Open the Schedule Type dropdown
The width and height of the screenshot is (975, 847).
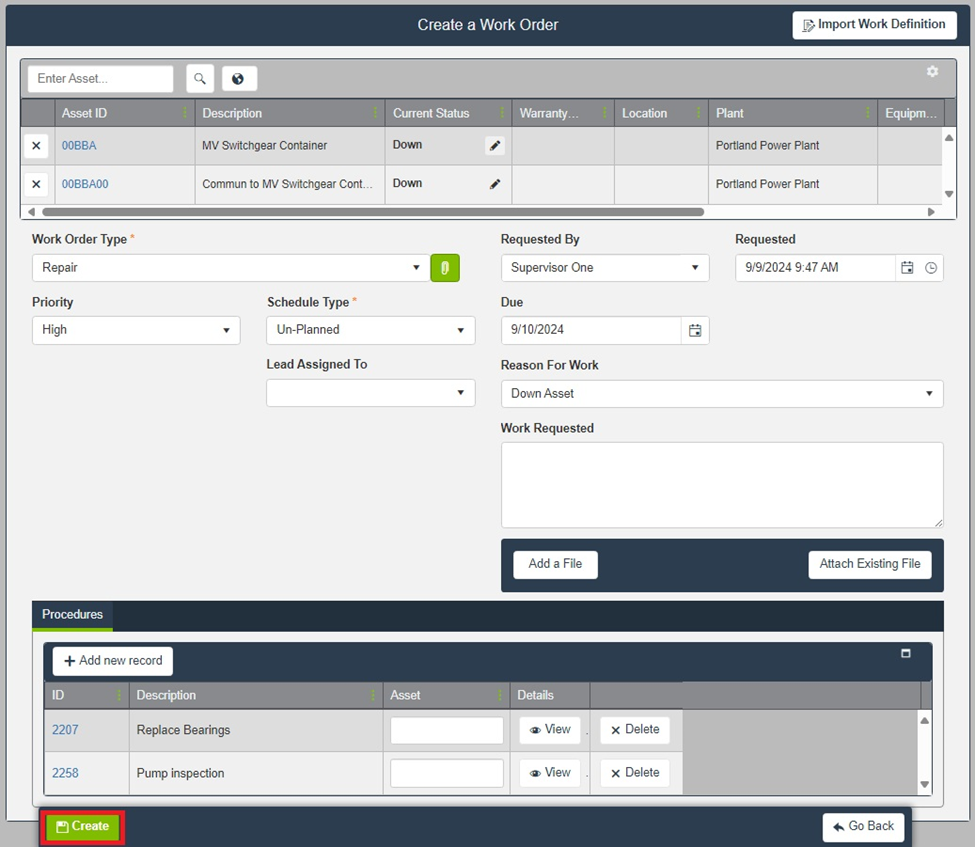(370, 330)
